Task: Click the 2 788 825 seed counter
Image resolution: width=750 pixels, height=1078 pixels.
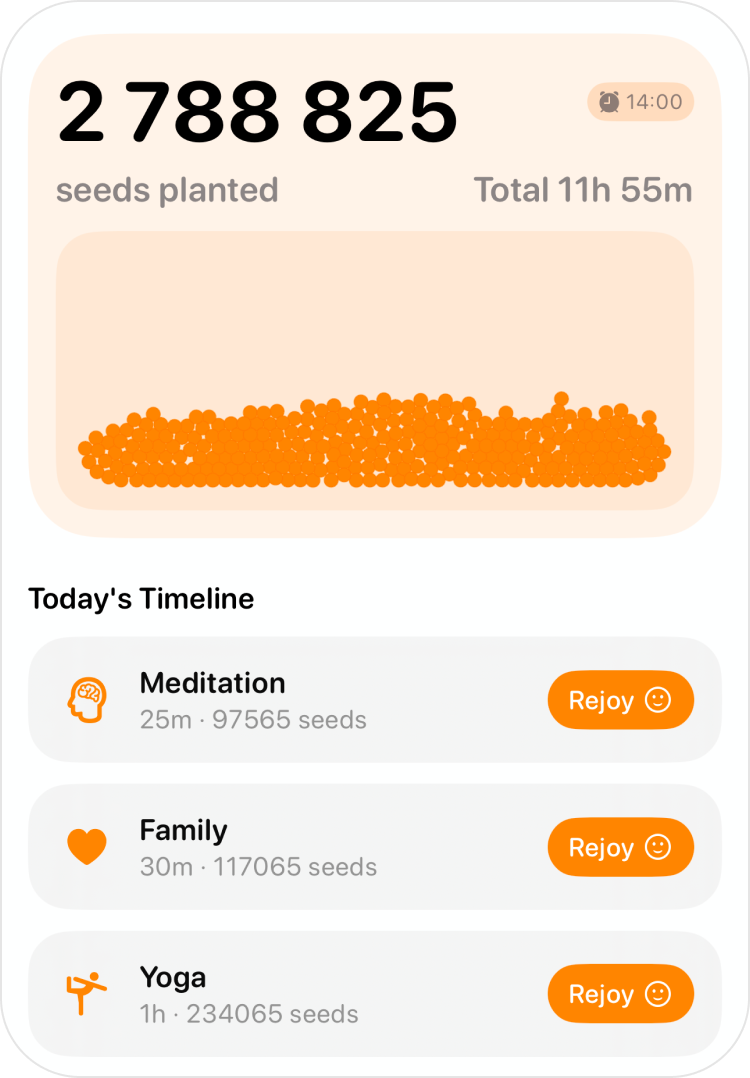Action: click(x=258, y=111)
